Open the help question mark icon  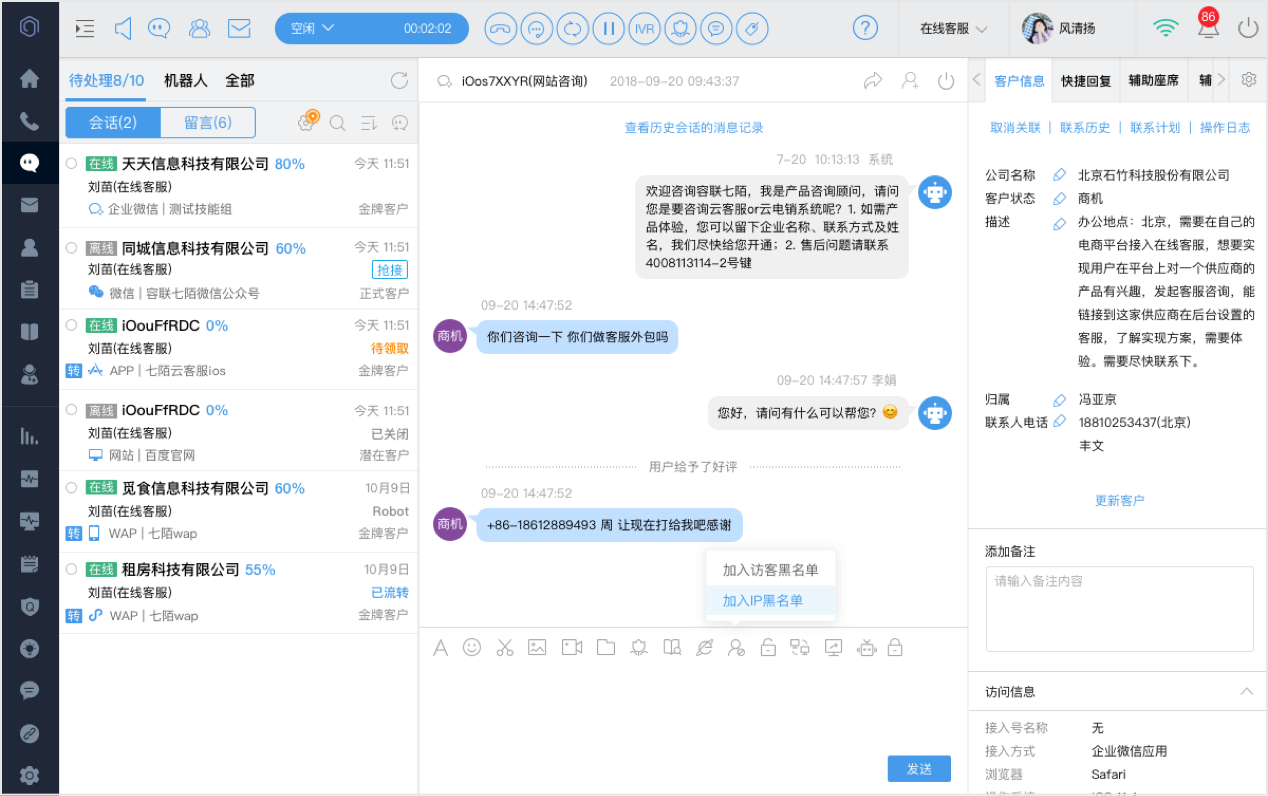[866, 28]
